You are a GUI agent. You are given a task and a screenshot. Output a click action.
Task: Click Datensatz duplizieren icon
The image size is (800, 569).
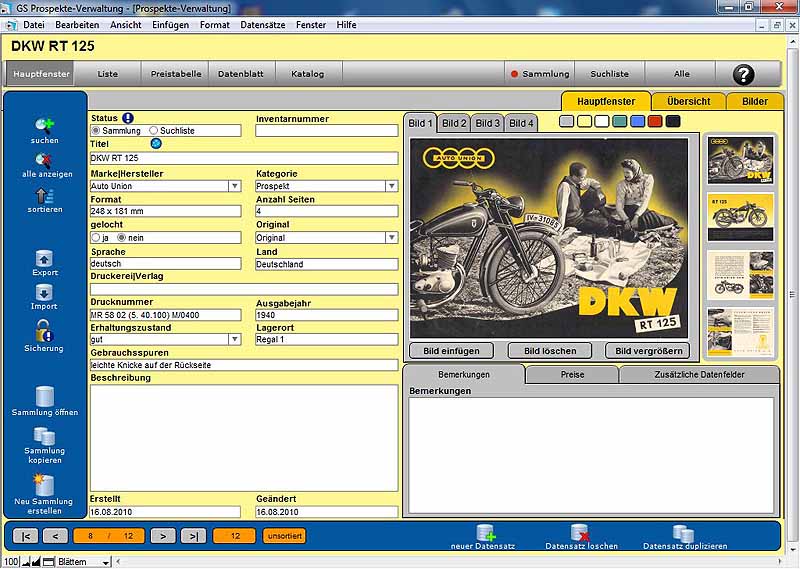(683, 533)
